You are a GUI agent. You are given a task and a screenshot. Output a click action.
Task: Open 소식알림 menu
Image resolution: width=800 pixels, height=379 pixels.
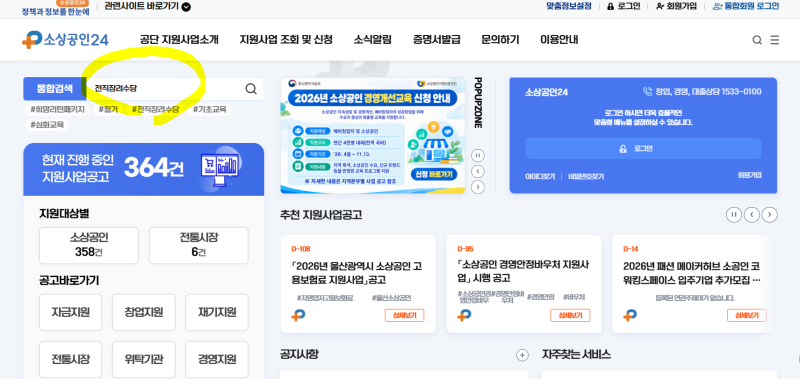[373, 40]
